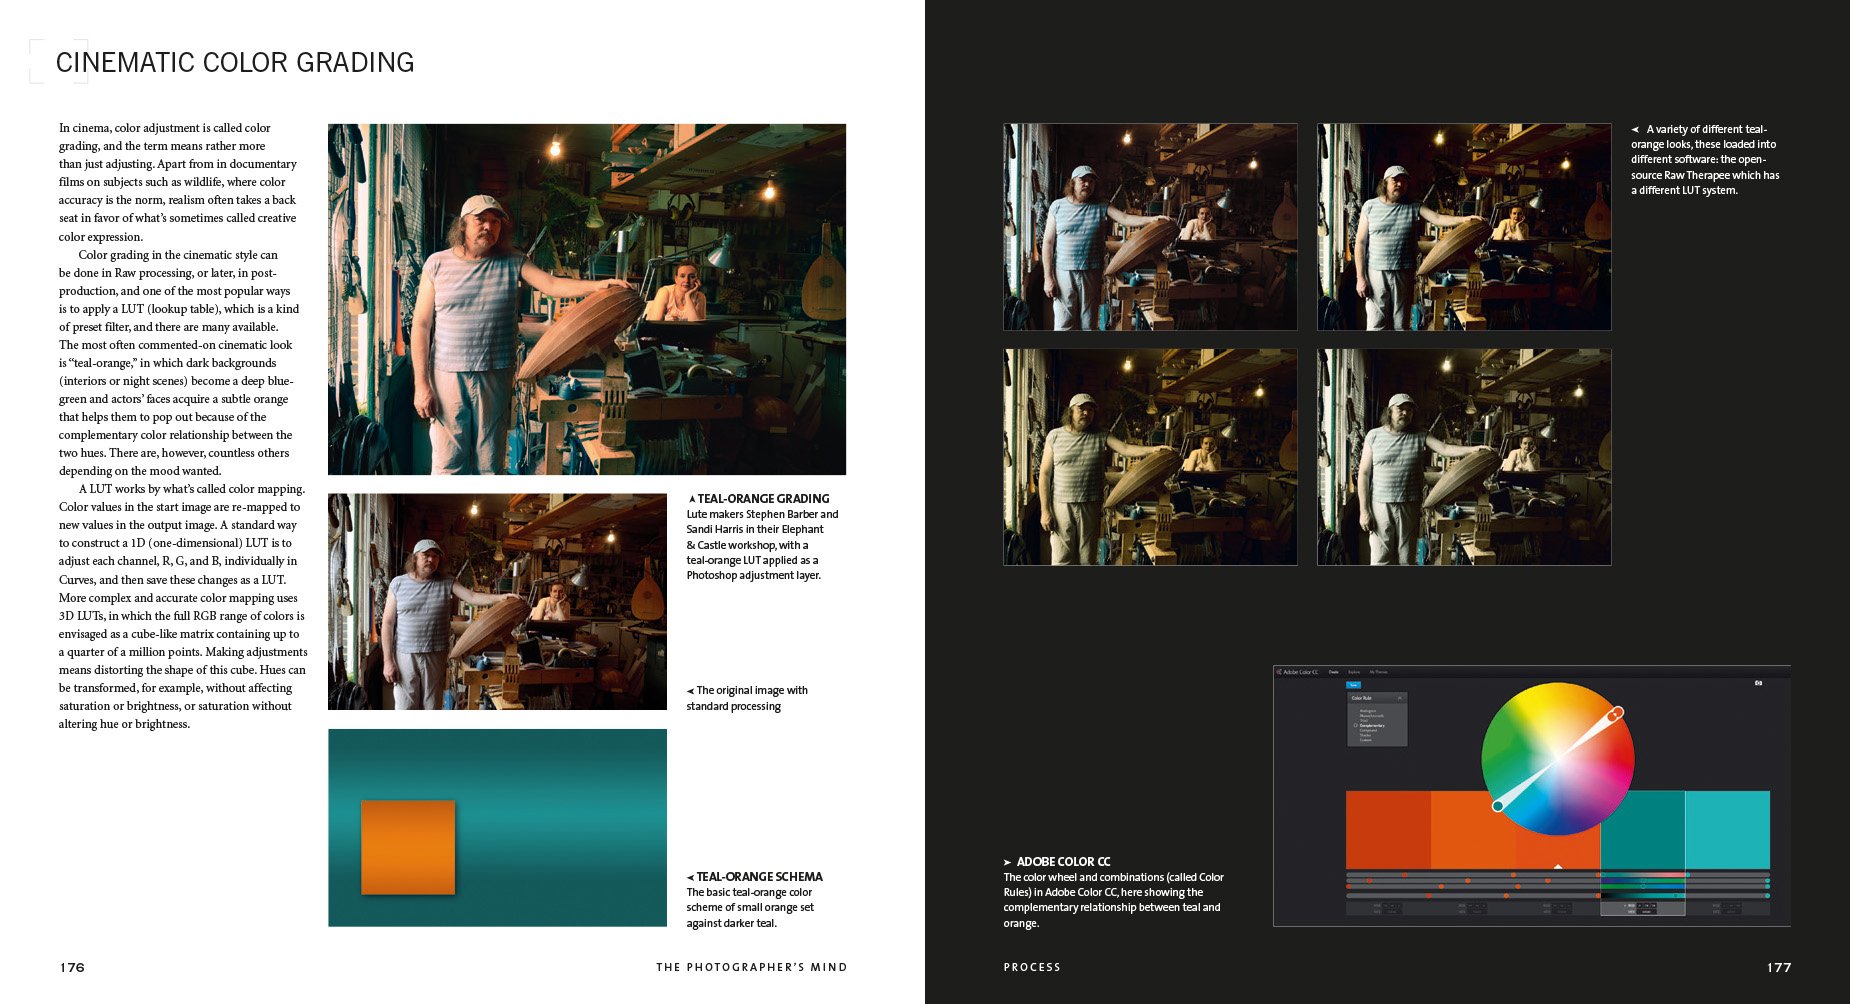
Task: Click the HEX input field of the selected swatch
Action: pos(1646,911)
